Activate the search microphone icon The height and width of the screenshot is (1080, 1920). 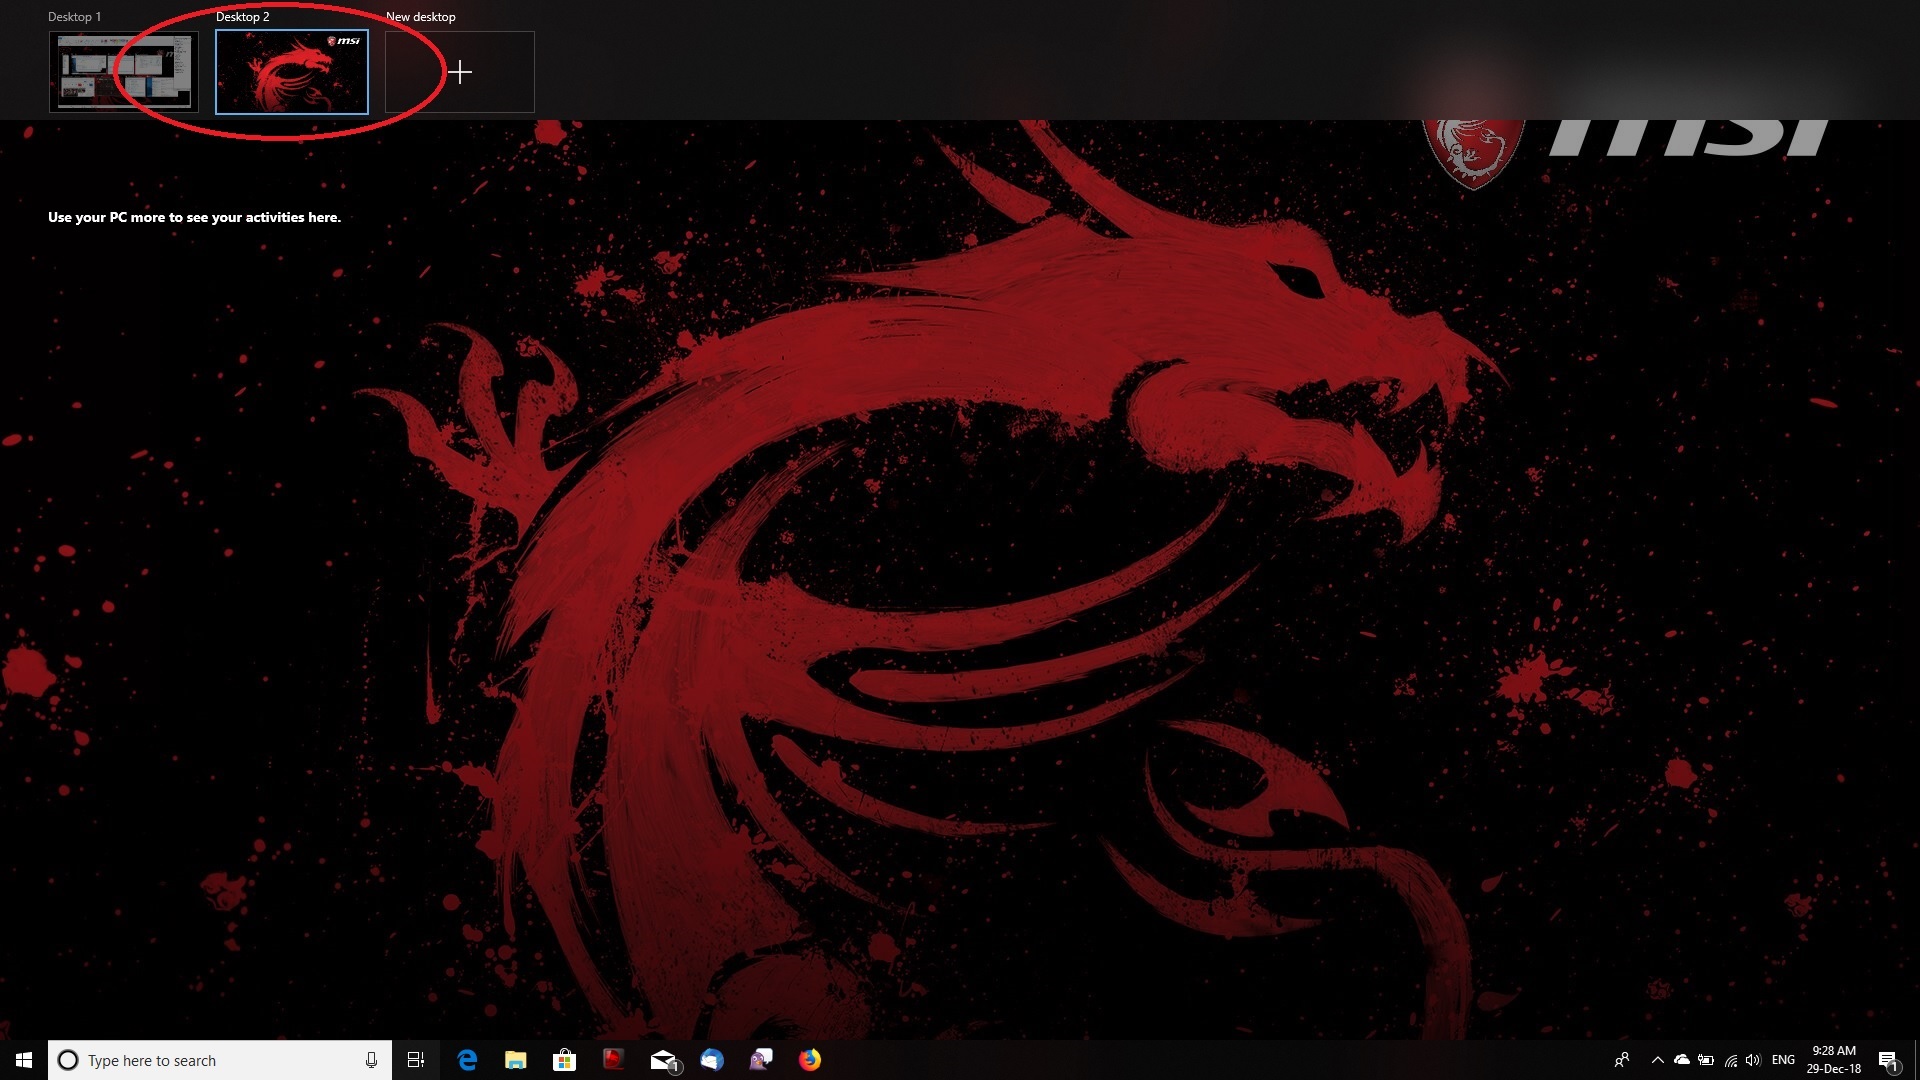pyautogui.click(x=371, y=1060)
